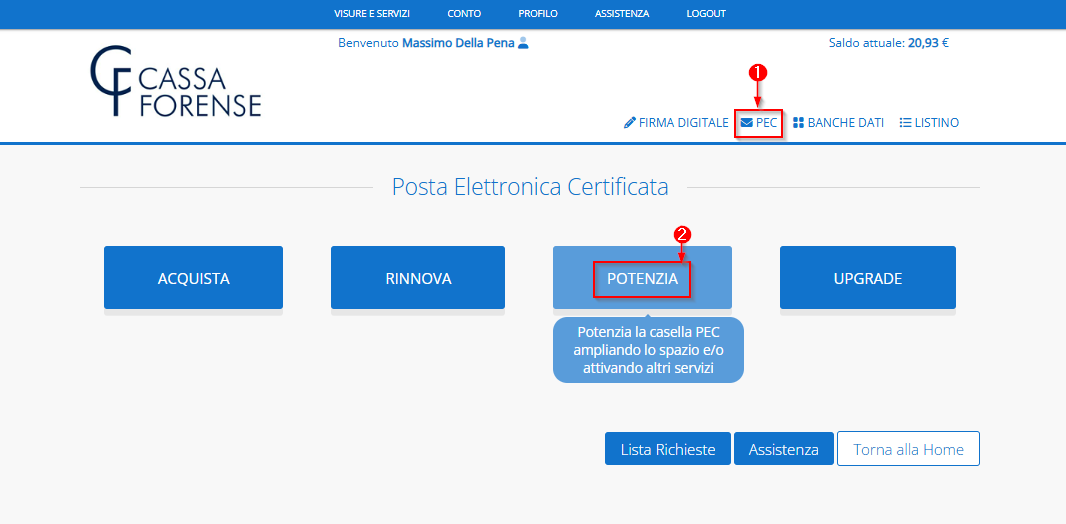
Task: Open the Visure e Servizi menu
Action: click(x=372, y=14)
